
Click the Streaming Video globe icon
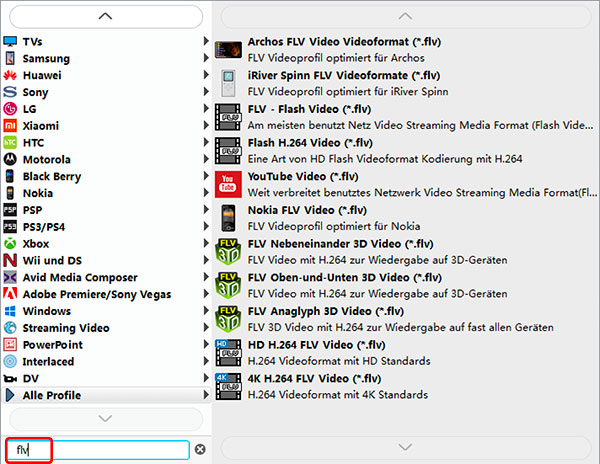click(10, 327)
